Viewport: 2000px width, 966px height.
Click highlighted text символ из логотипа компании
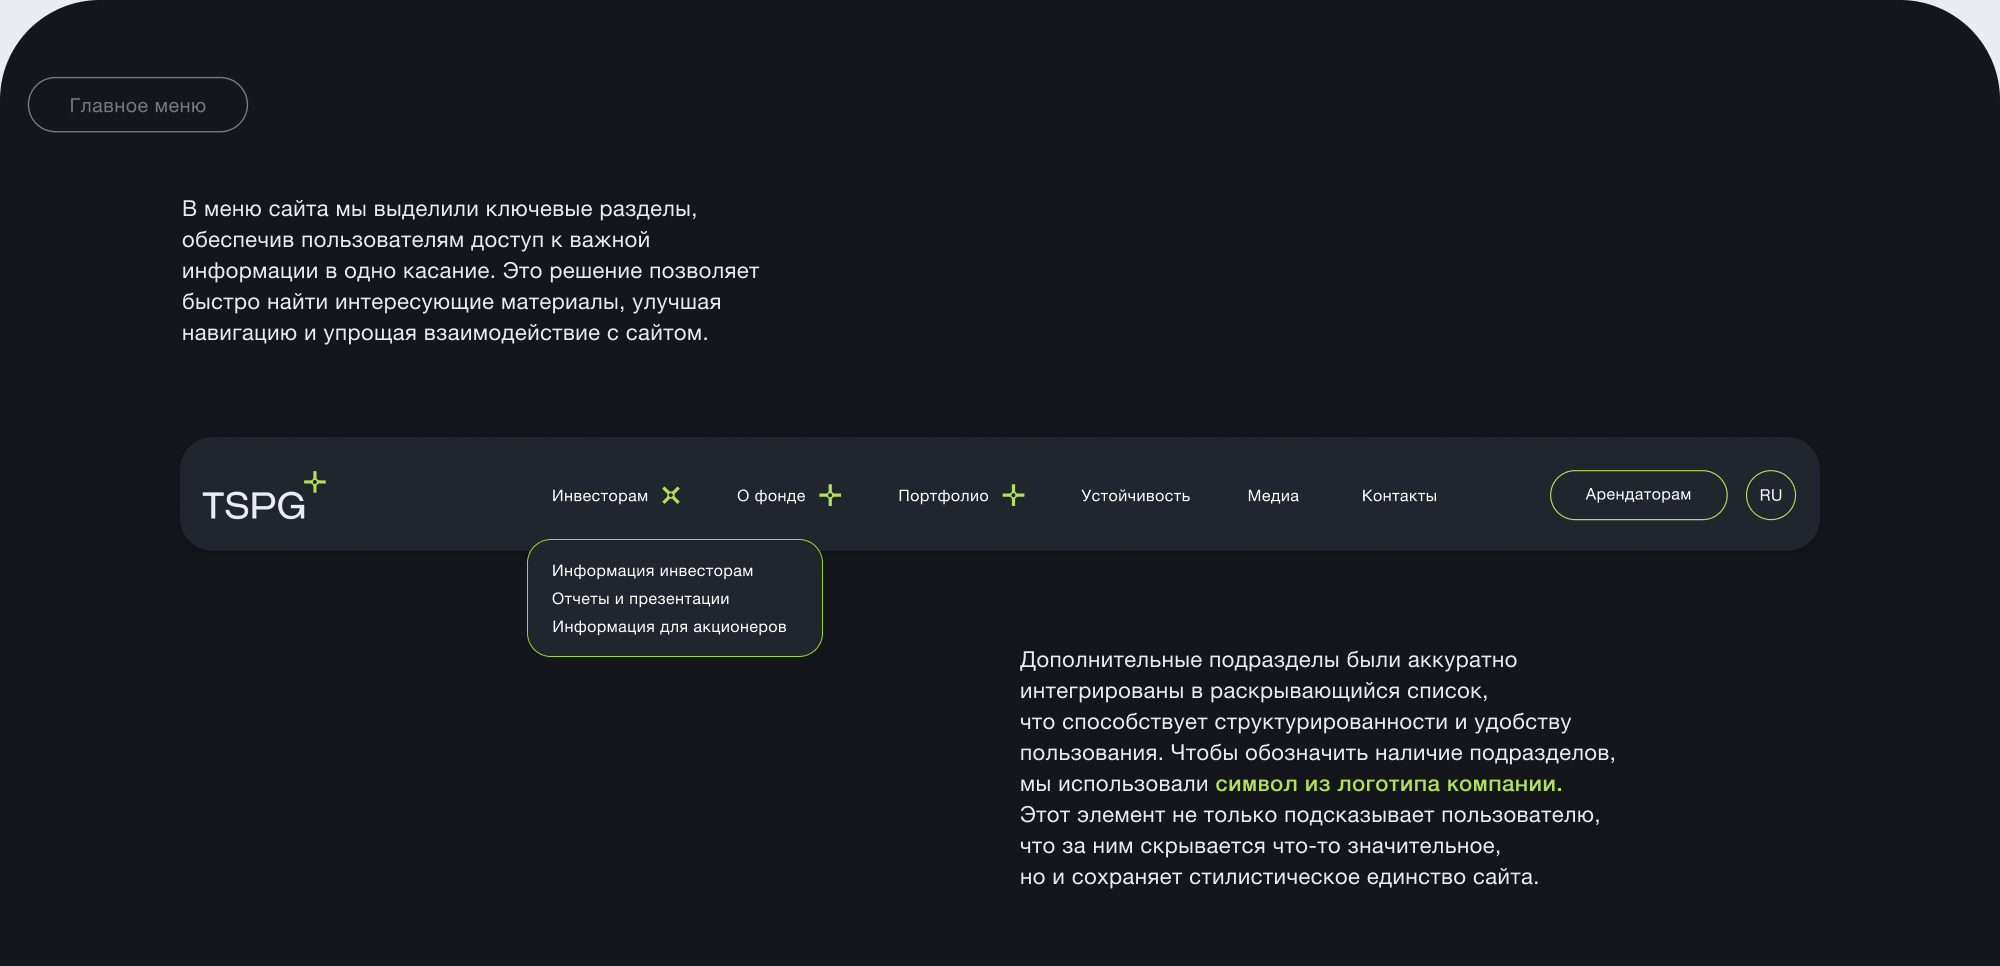1388,784
